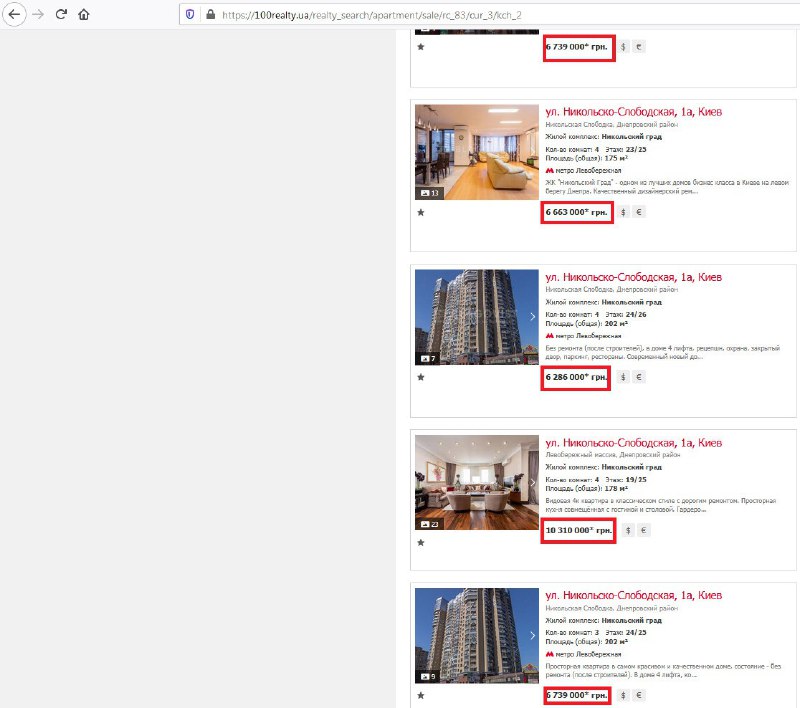Click metro icon in 6 286 000 listing
The height and width of the screenshot is (708, 800).
point(549,336)
